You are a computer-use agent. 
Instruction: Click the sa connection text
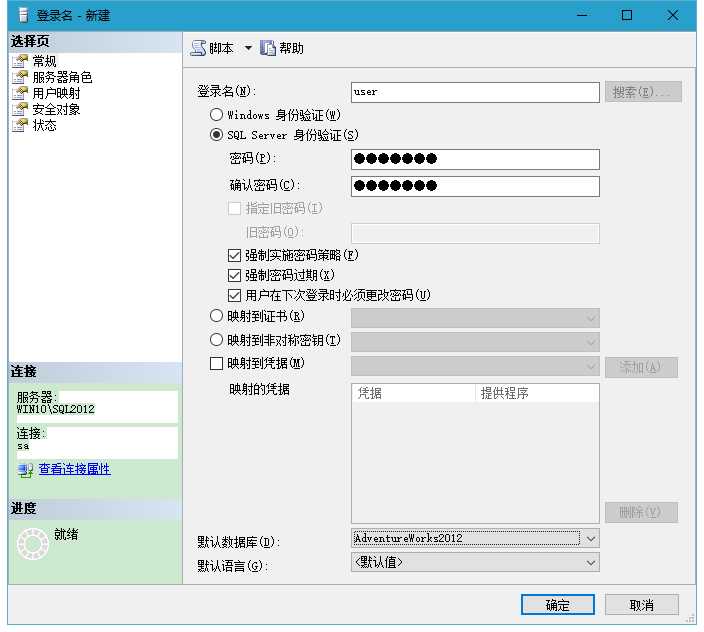23,446
